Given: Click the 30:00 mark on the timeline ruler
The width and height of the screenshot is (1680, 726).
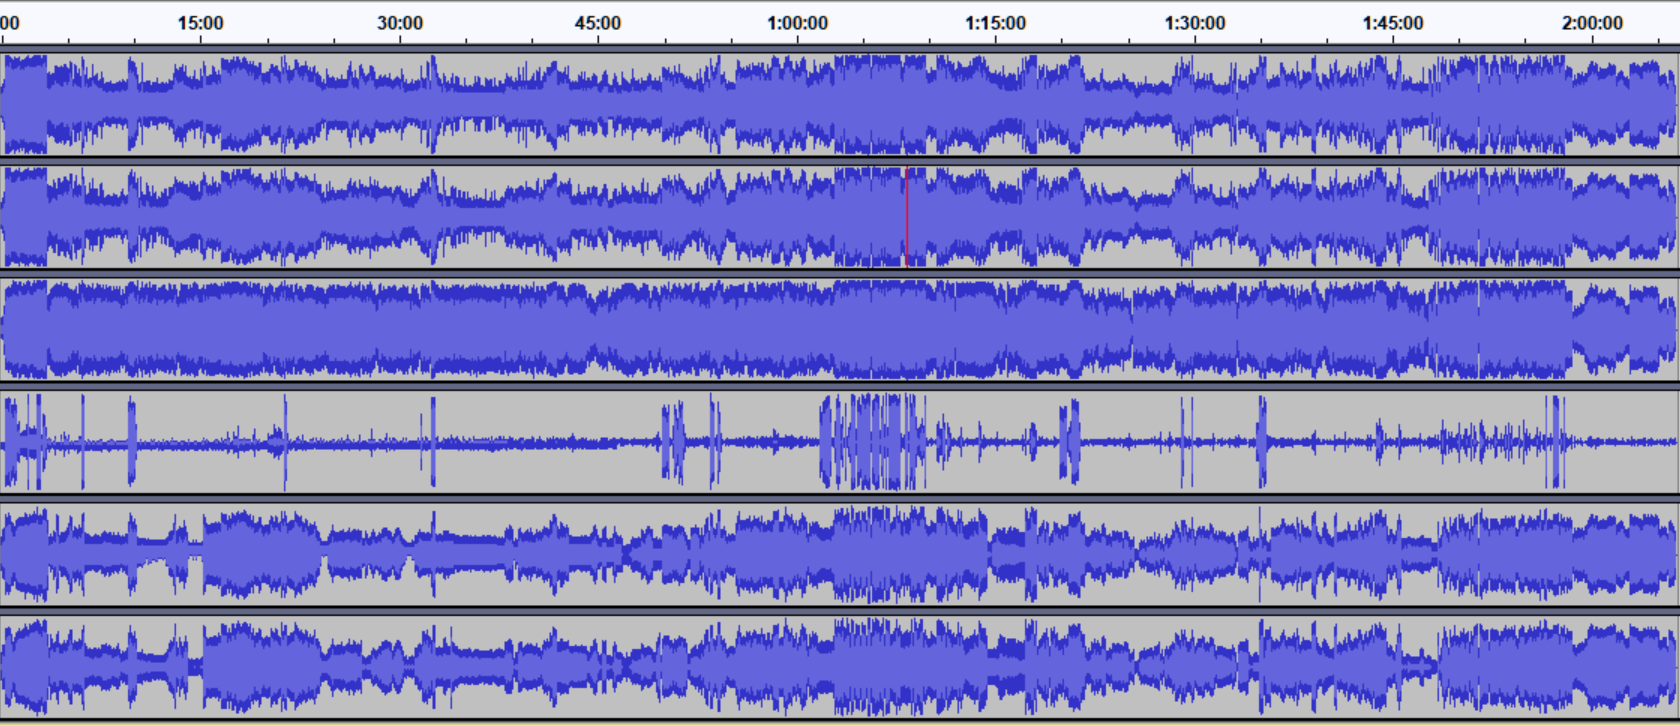Looking at the screenshot, I should pos(399,23).
